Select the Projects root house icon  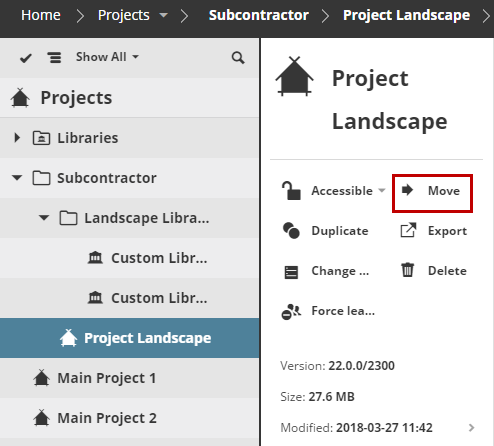pyautogui.click(x=20, y=98)
